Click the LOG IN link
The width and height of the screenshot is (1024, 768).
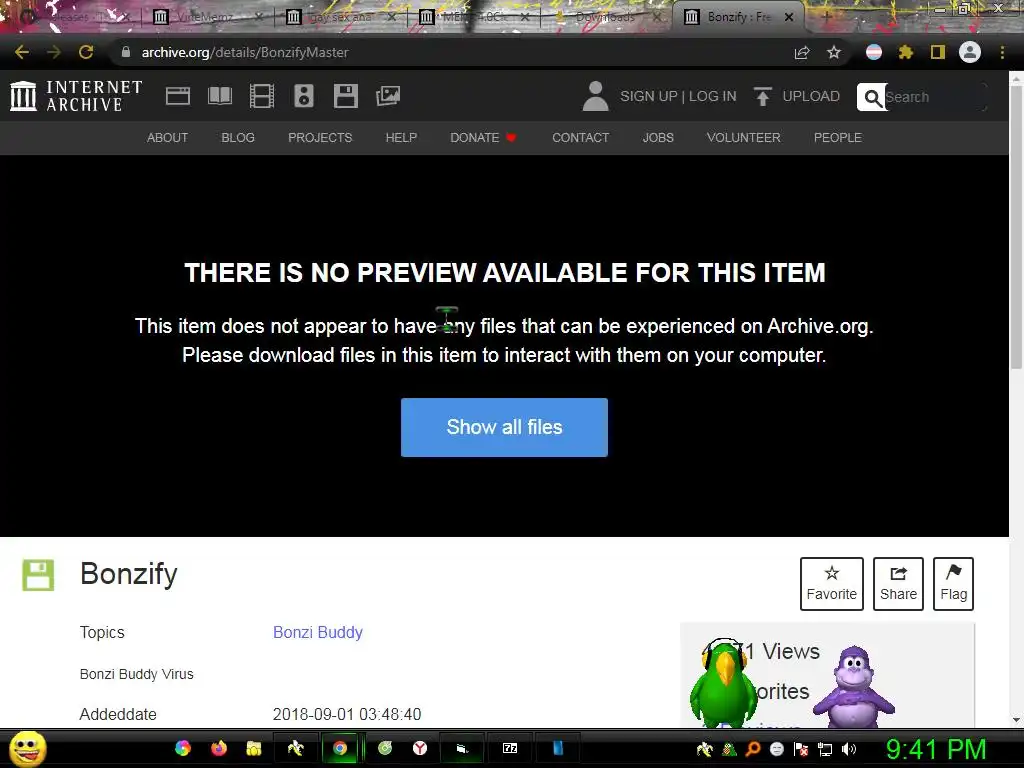712,96
